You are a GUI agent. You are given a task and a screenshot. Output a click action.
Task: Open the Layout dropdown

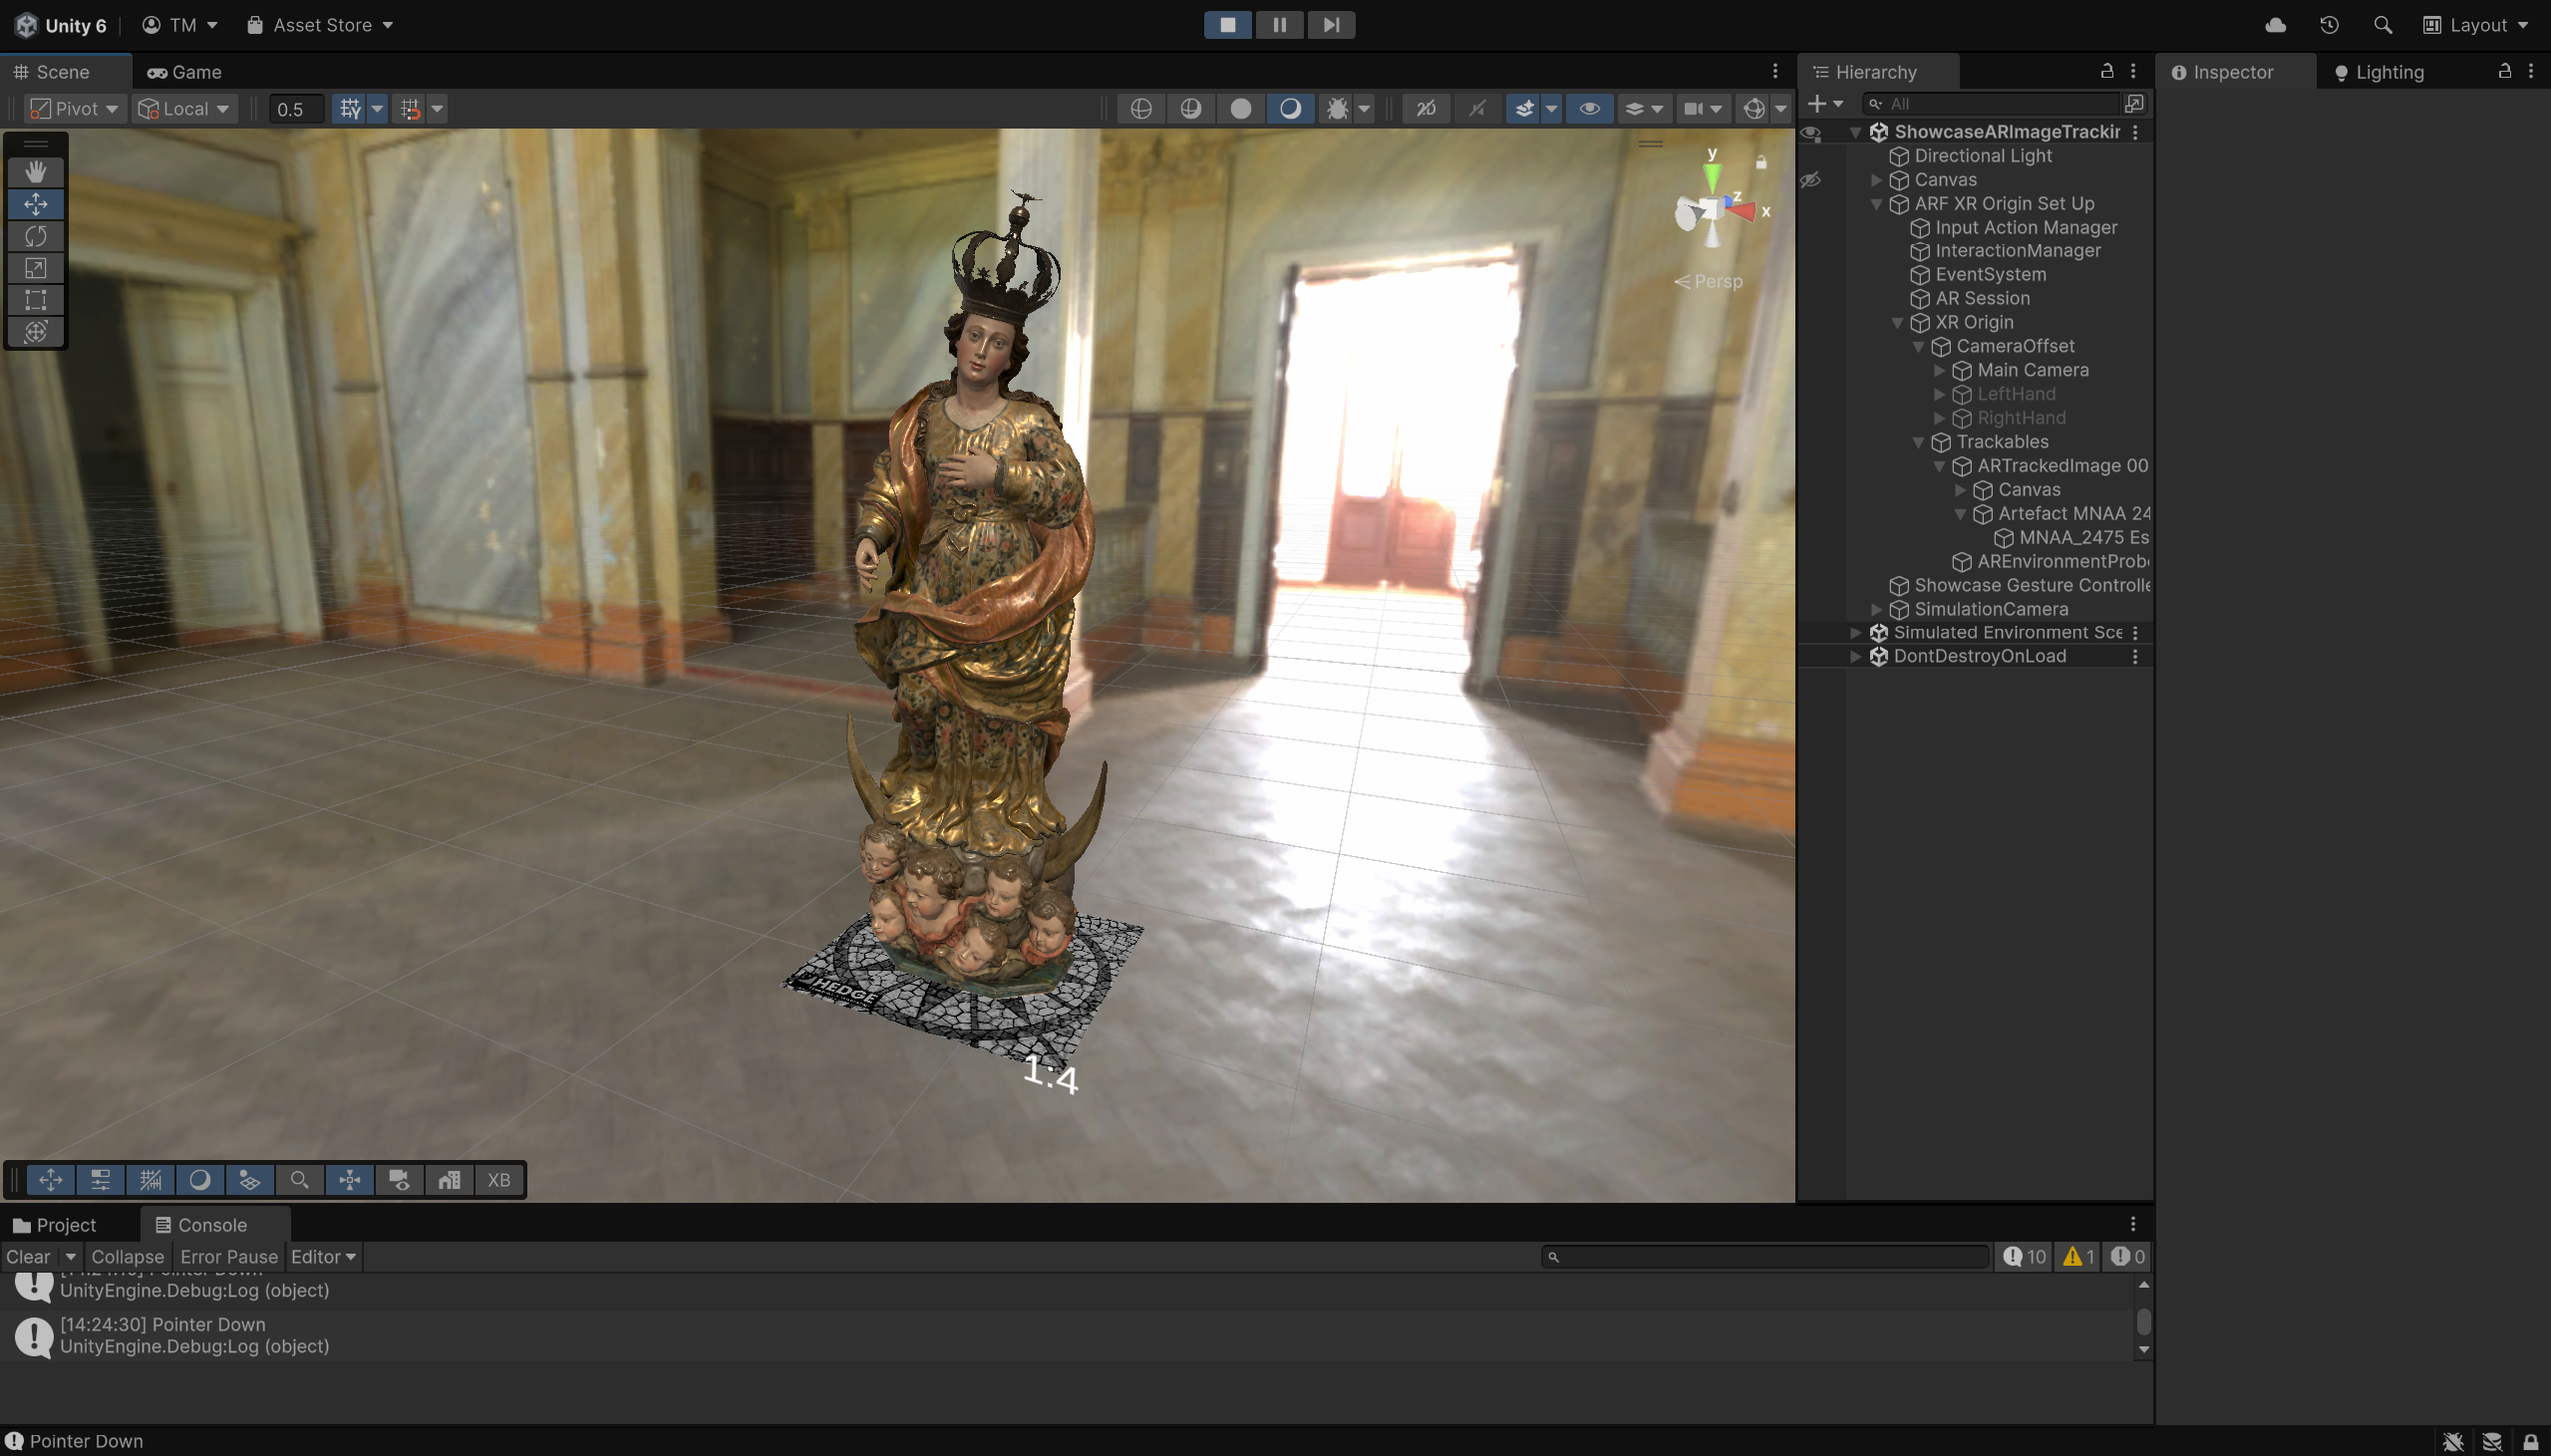point(2476,25)
